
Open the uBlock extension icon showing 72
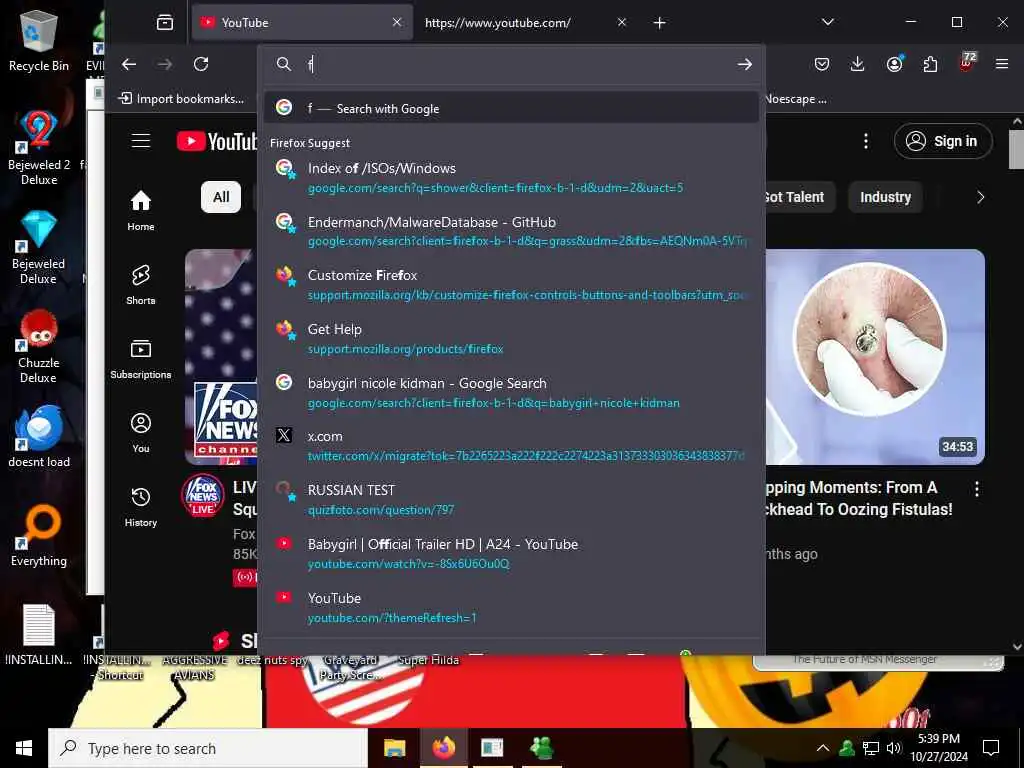click(x=967, y=62)
